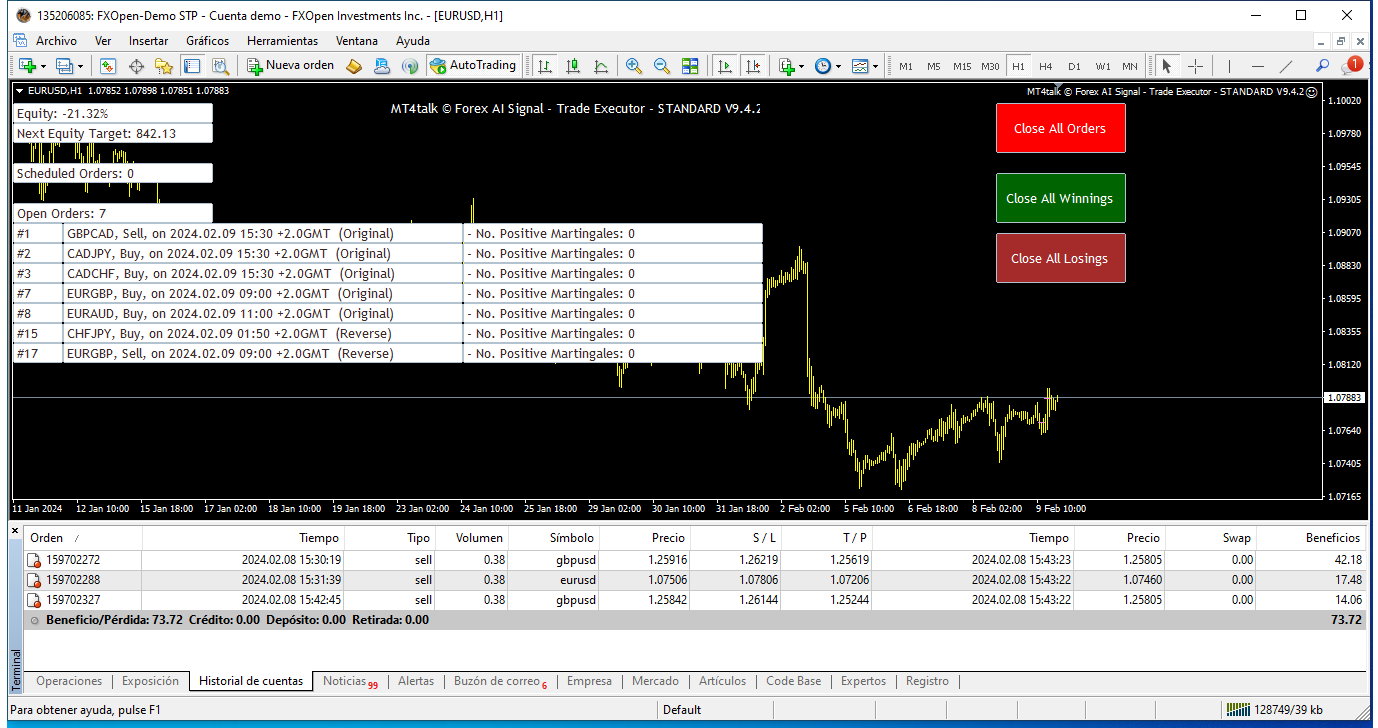Open the Market Watch window icon
The width and height of the screenshot is (1378, 728).
(x=108, y=66)
